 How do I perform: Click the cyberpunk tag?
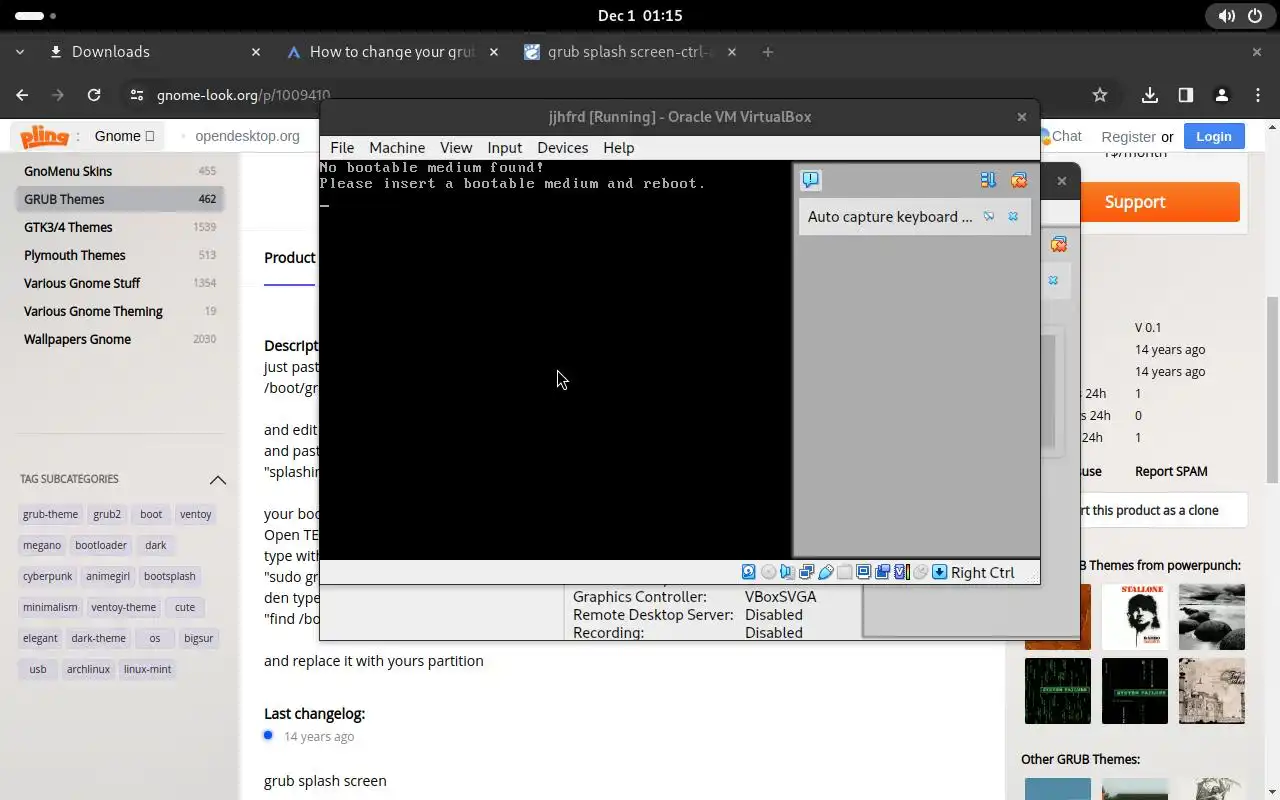click(48, 576)
